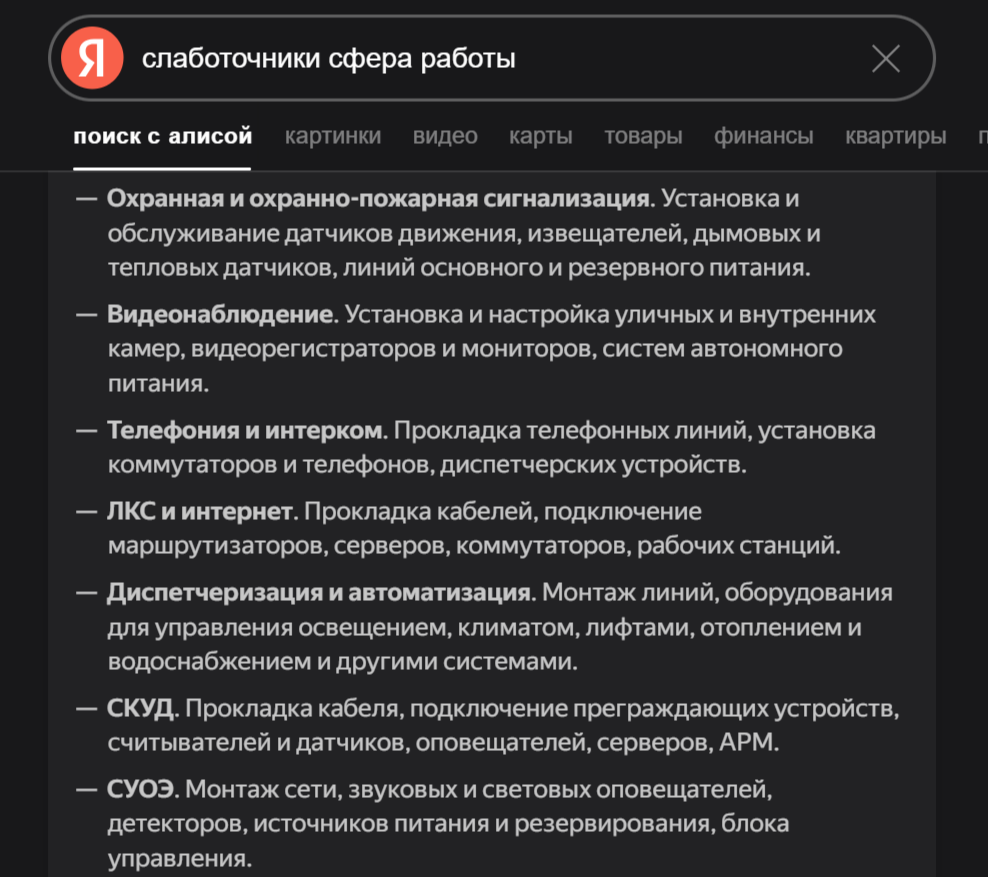Open the 'квартиры' tab
Image resolution: width=988 pixels, height=877 pixels.
click(895, 135)
